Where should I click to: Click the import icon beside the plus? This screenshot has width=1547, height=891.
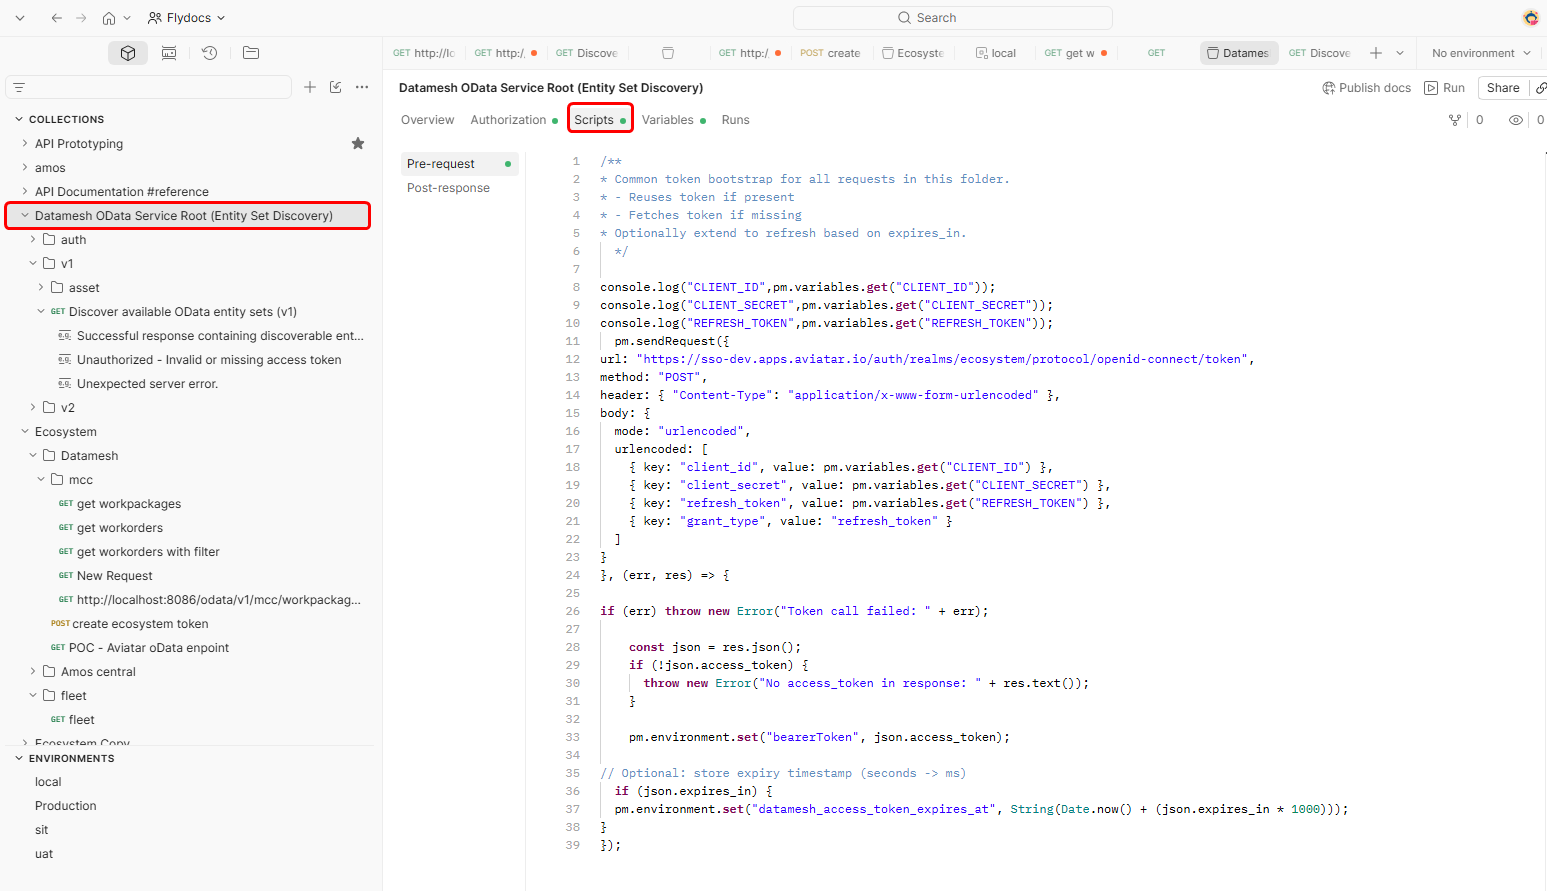[x=336, y=87]
